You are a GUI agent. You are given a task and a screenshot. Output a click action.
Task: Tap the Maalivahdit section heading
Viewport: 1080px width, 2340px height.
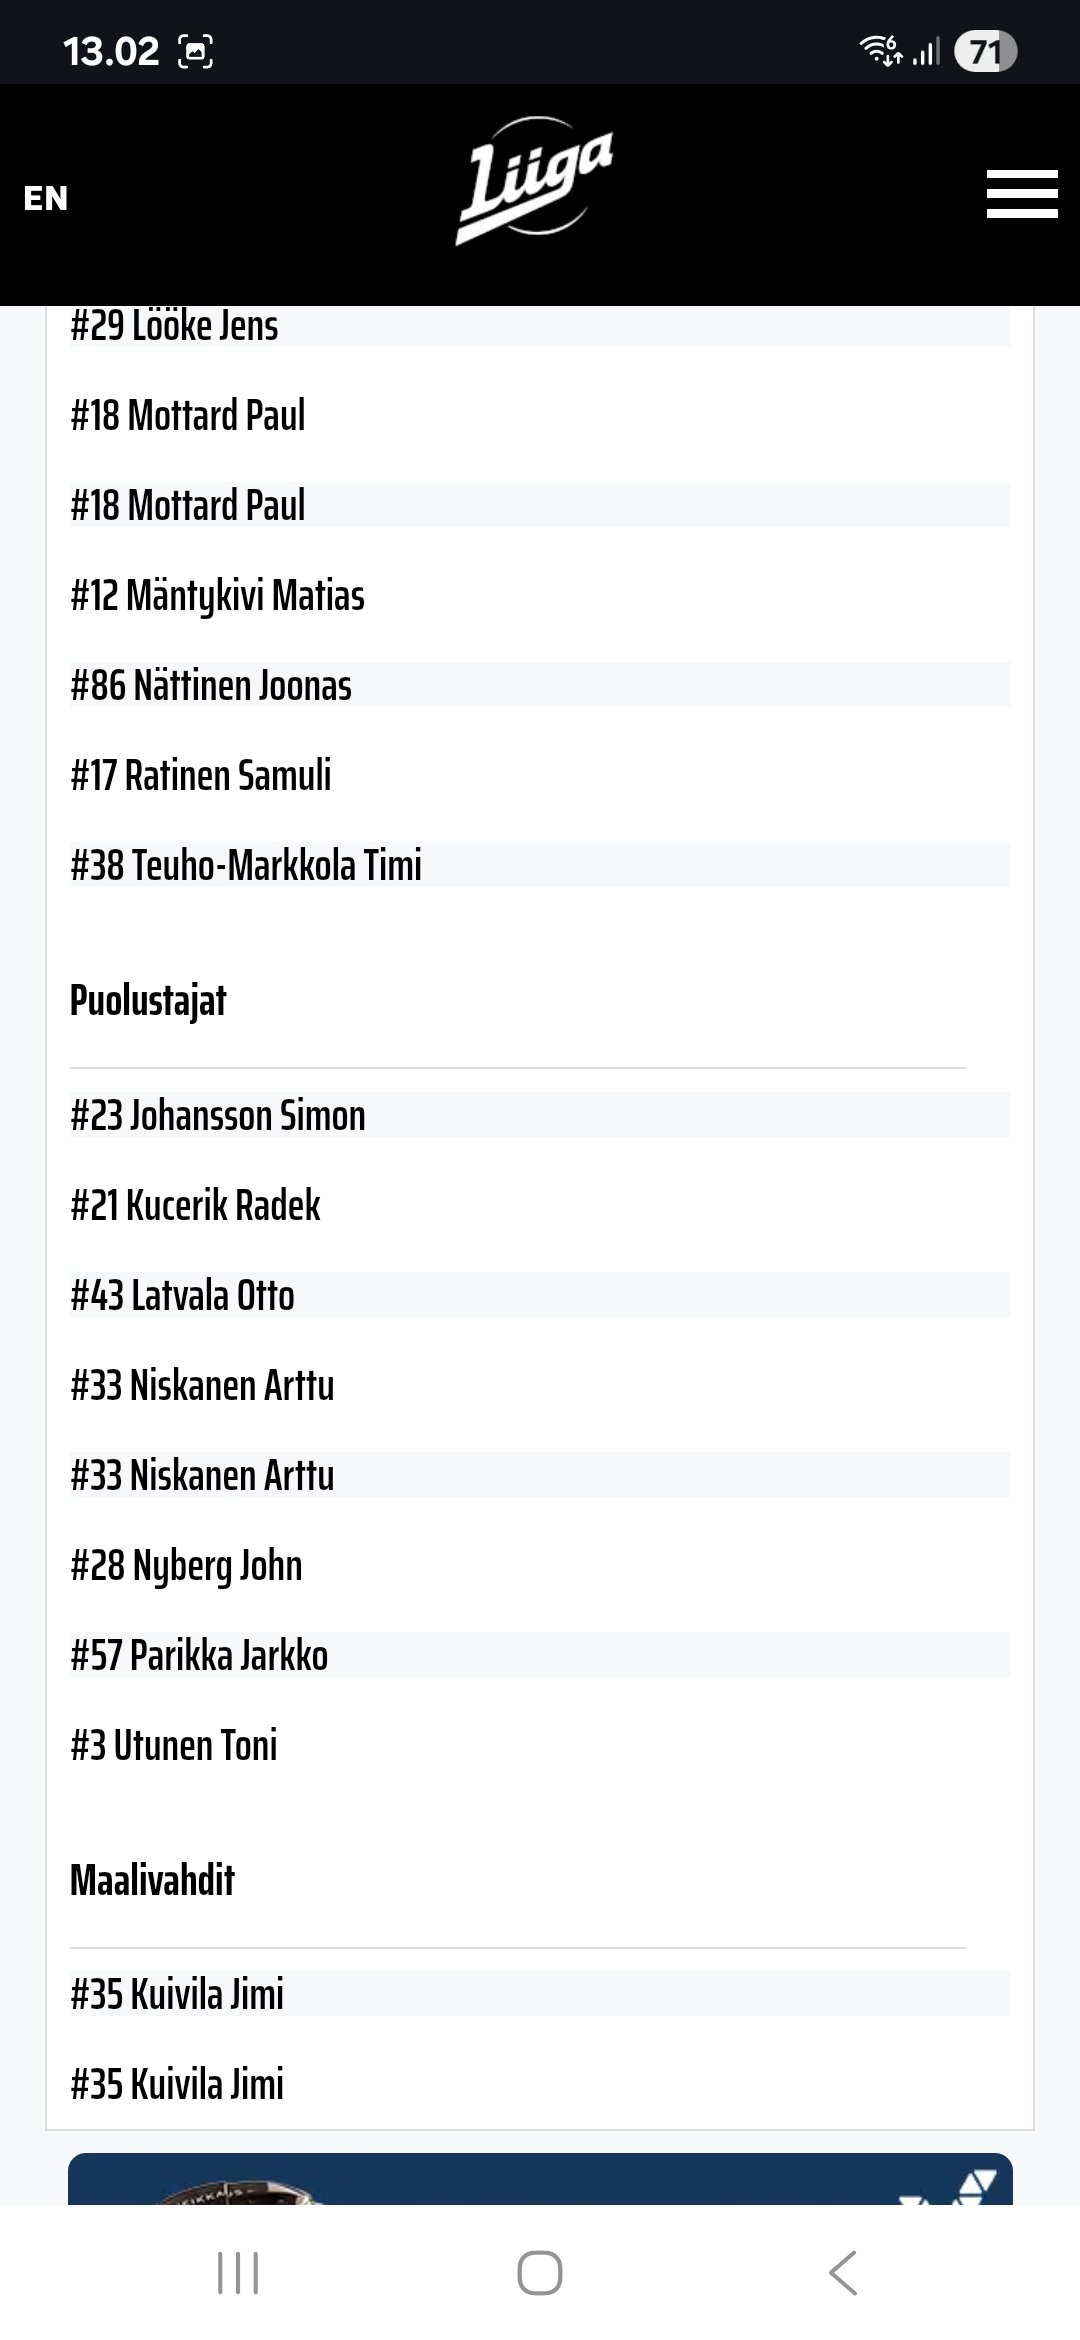(153, 1881)
